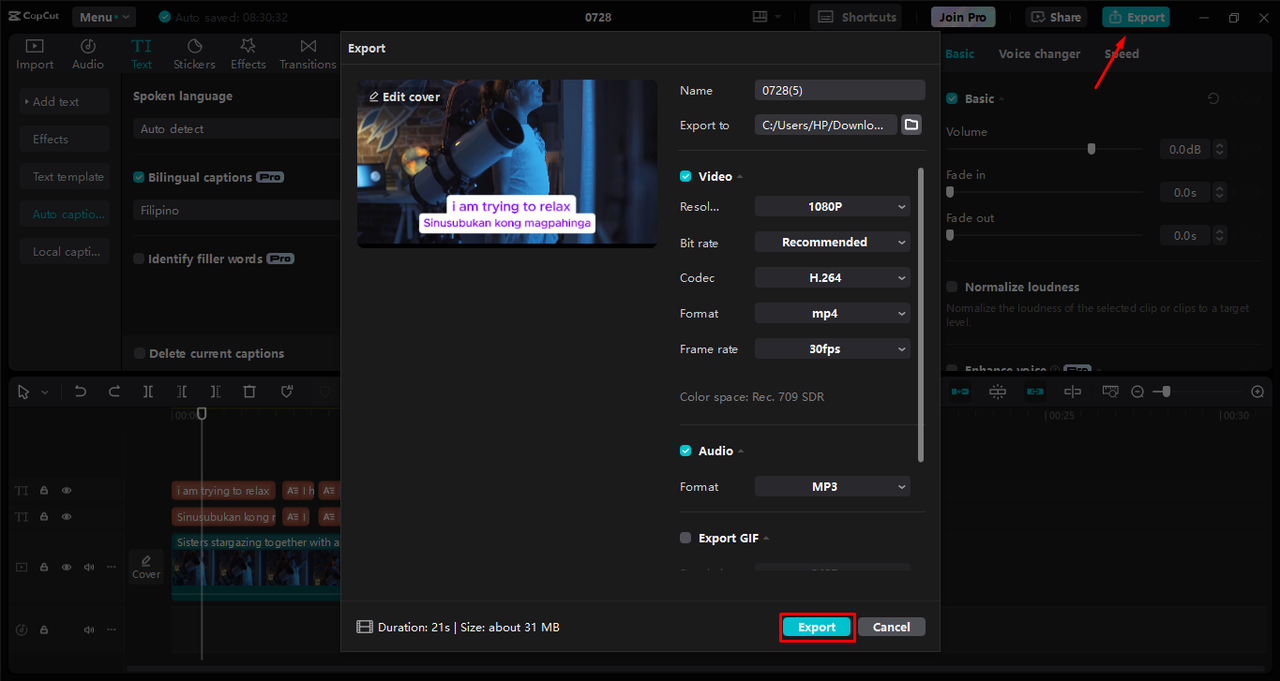Cancel the Export dialog

click(x=891, y=627)
